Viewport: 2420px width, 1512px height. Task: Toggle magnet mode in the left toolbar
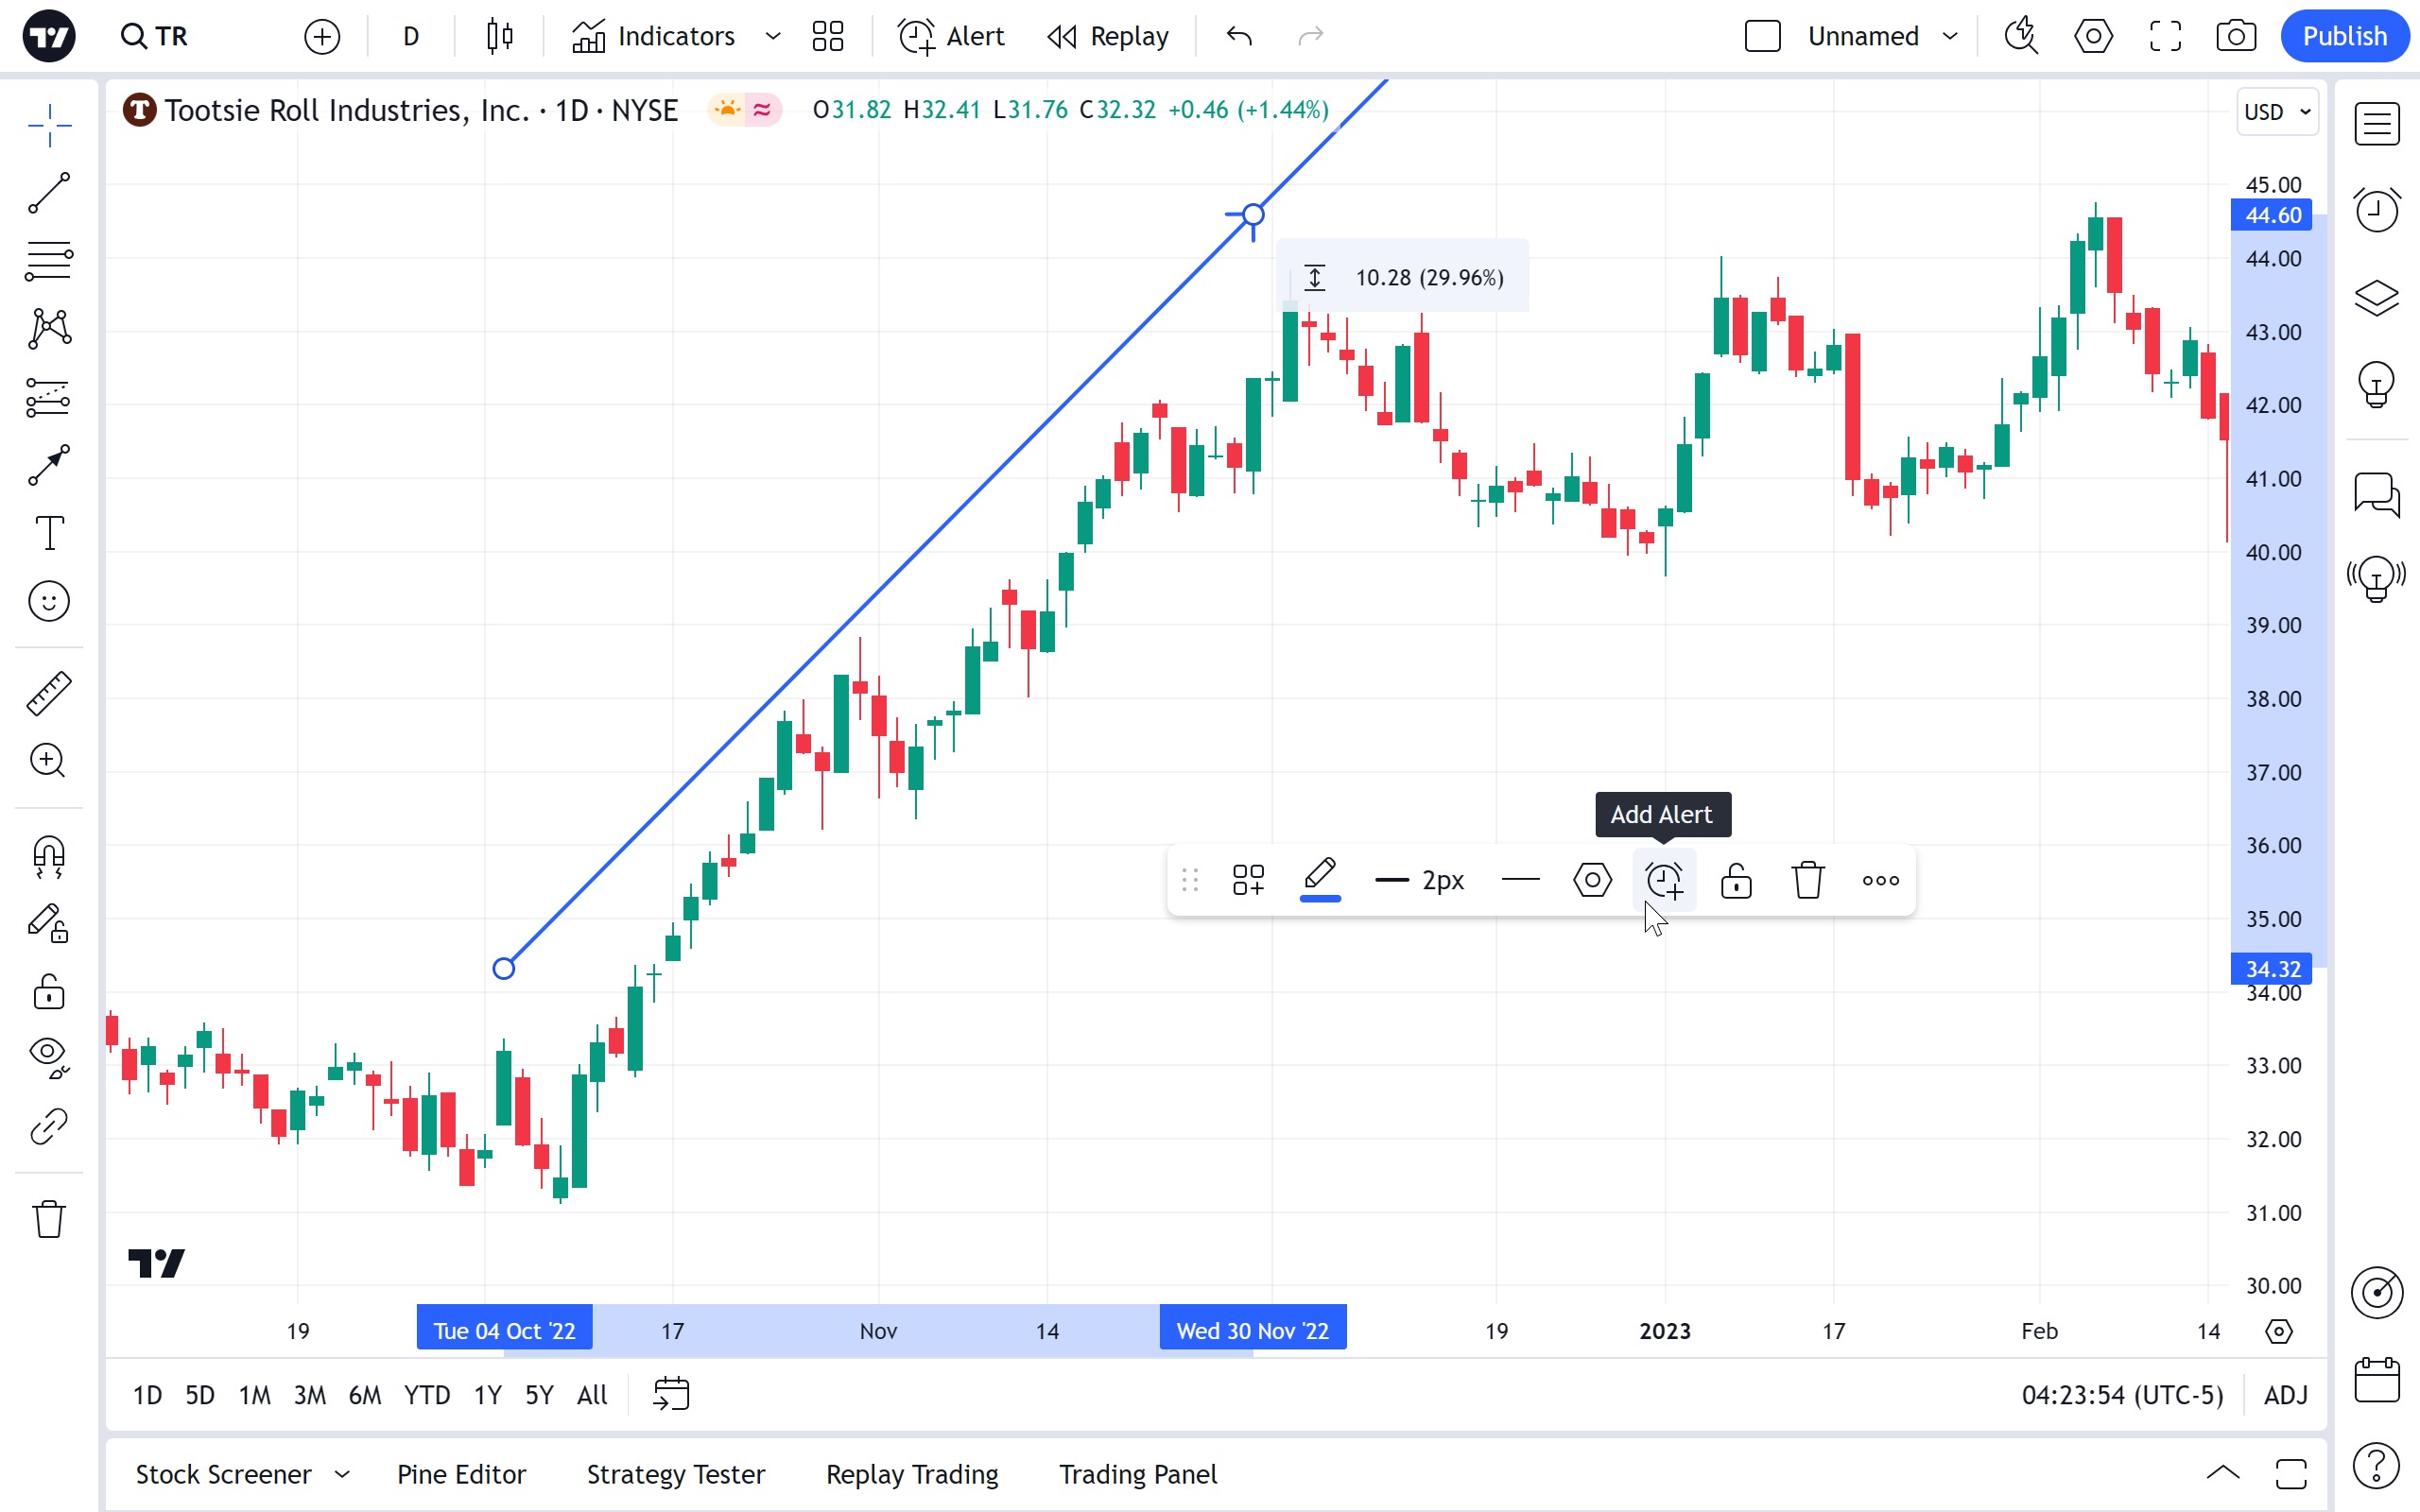coord(48,857)
